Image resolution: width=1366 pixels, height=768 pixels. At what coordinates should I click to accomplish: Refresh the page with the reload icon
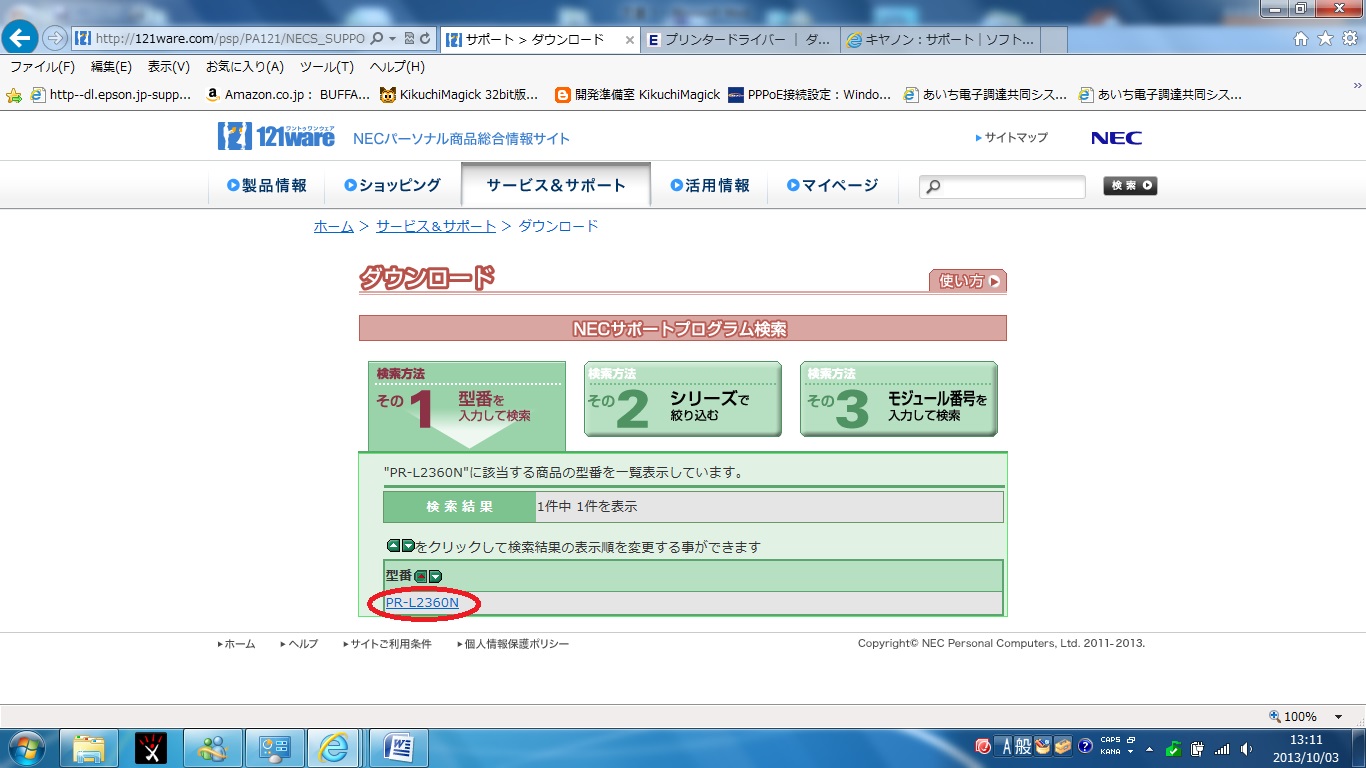(x=426, y=38)
